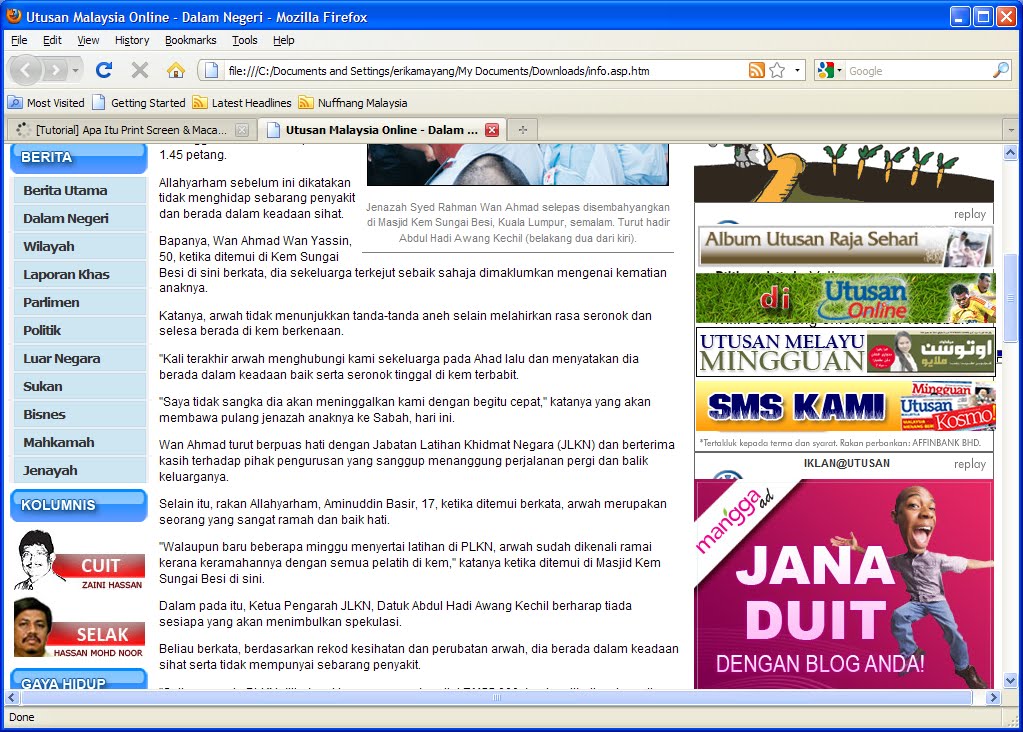Open Jenayah section link
1023x732 pixels.
(x=80, y=471)
